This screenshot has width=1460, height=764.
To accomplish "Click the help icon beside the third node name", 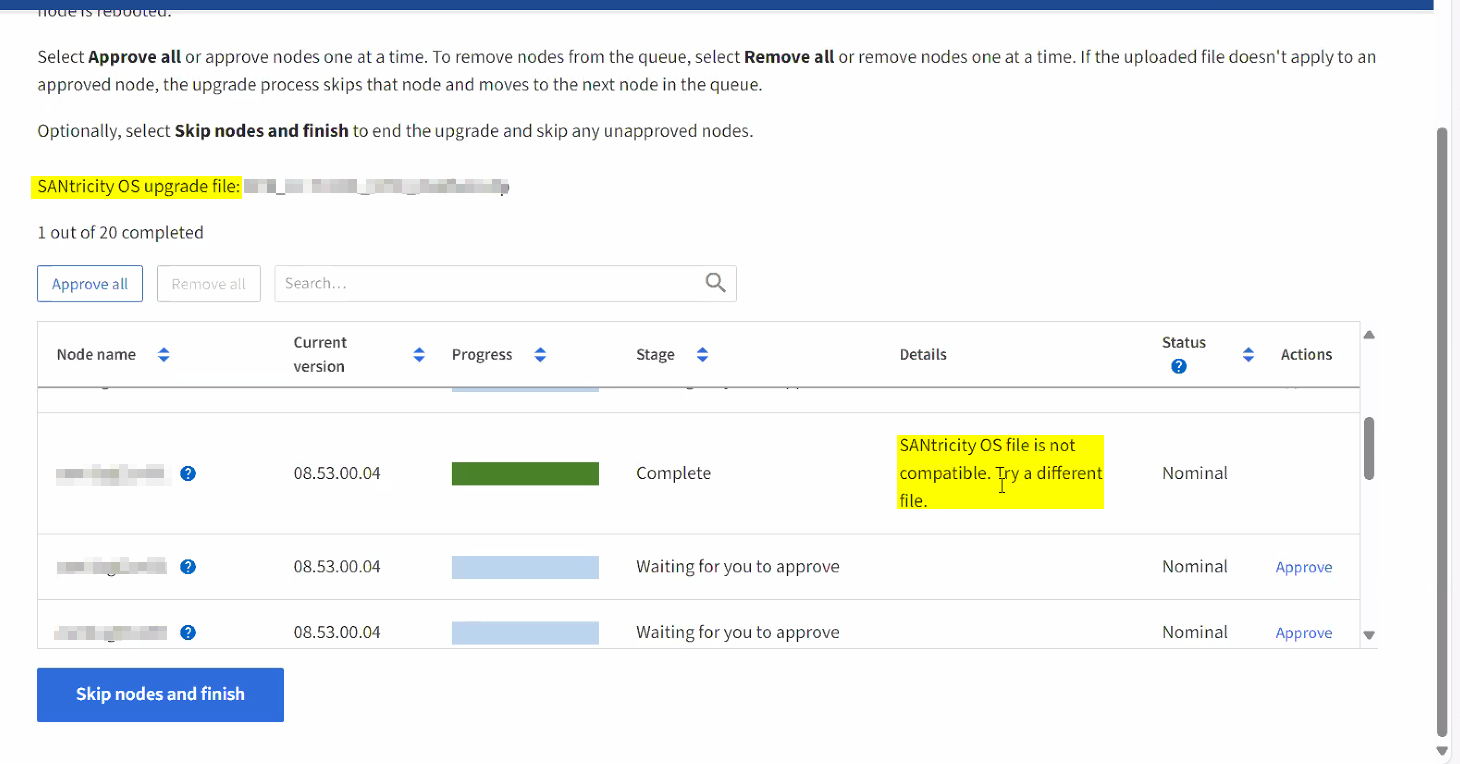I will pos(188,632).
